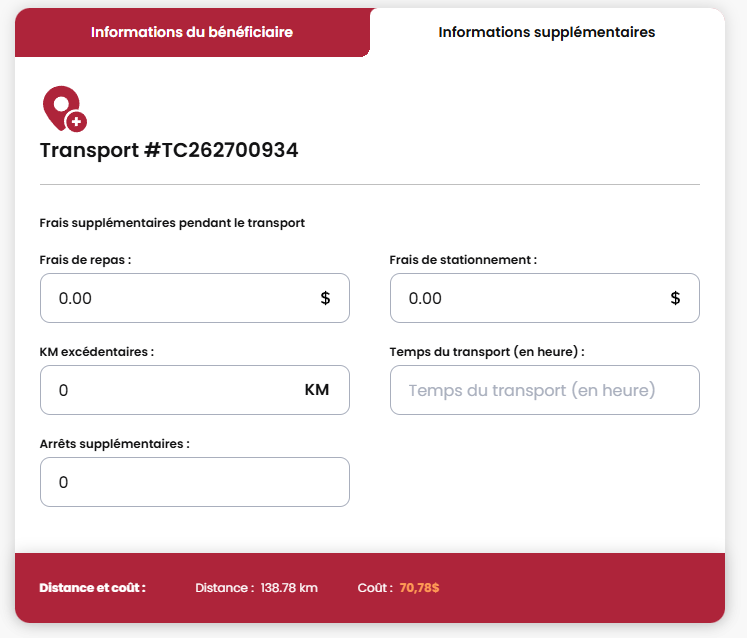747x638 pixels.
Task: Focus the Frais de repas amount input
Action: [175, 298]
